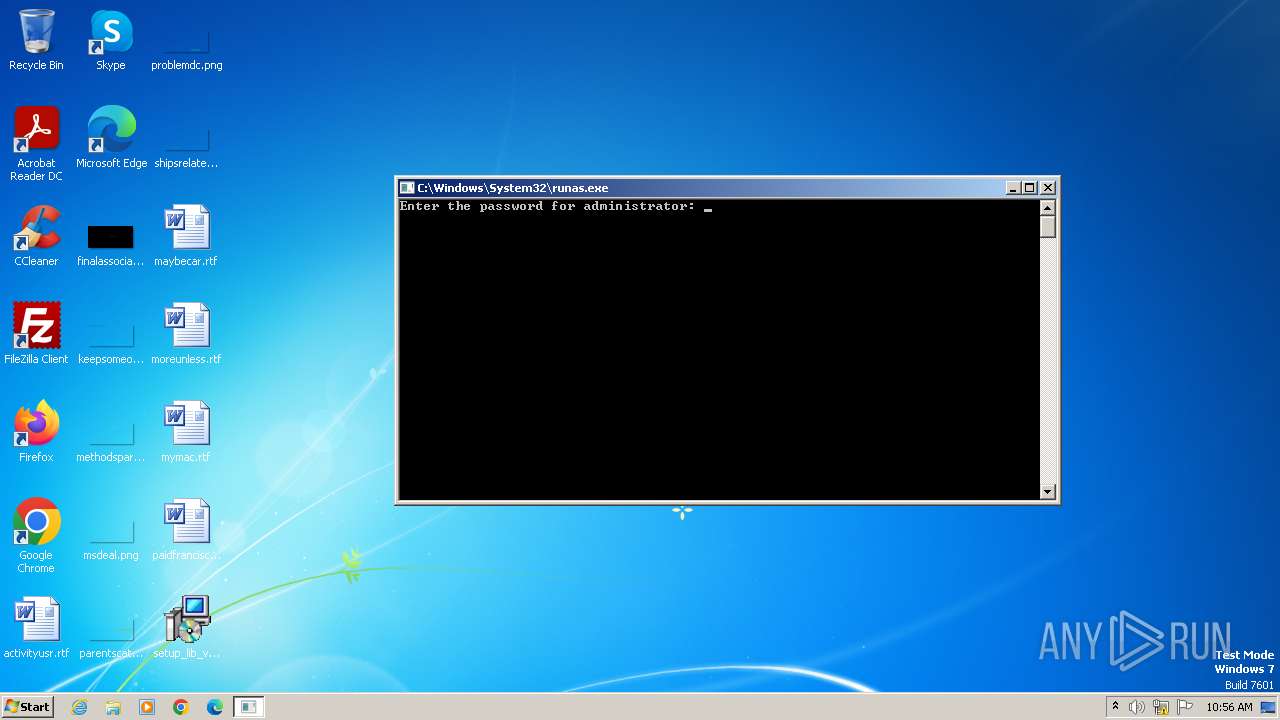Open the Recycle Bin desktop icon
This screenshot has height=720, width=1280.
pos(36,40)
